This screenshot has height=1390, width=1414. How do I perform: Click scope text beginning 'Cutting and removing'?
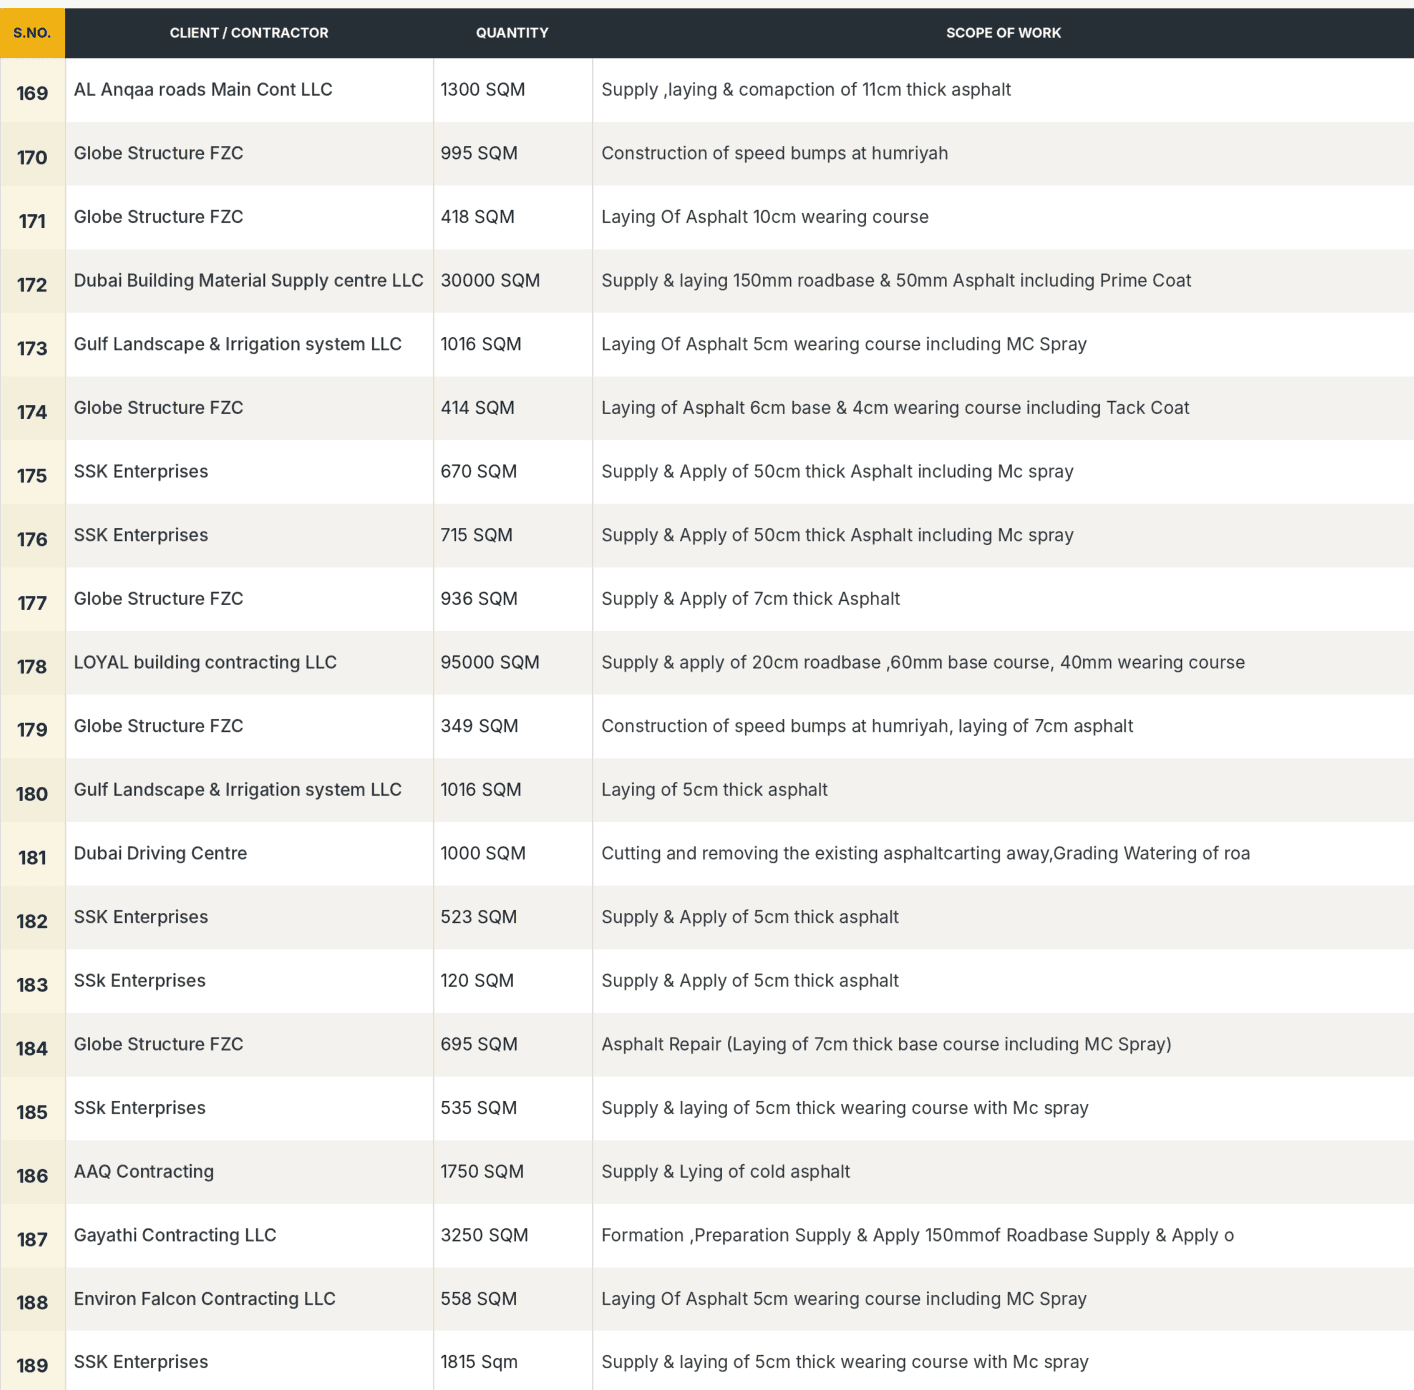click(926, 854)
